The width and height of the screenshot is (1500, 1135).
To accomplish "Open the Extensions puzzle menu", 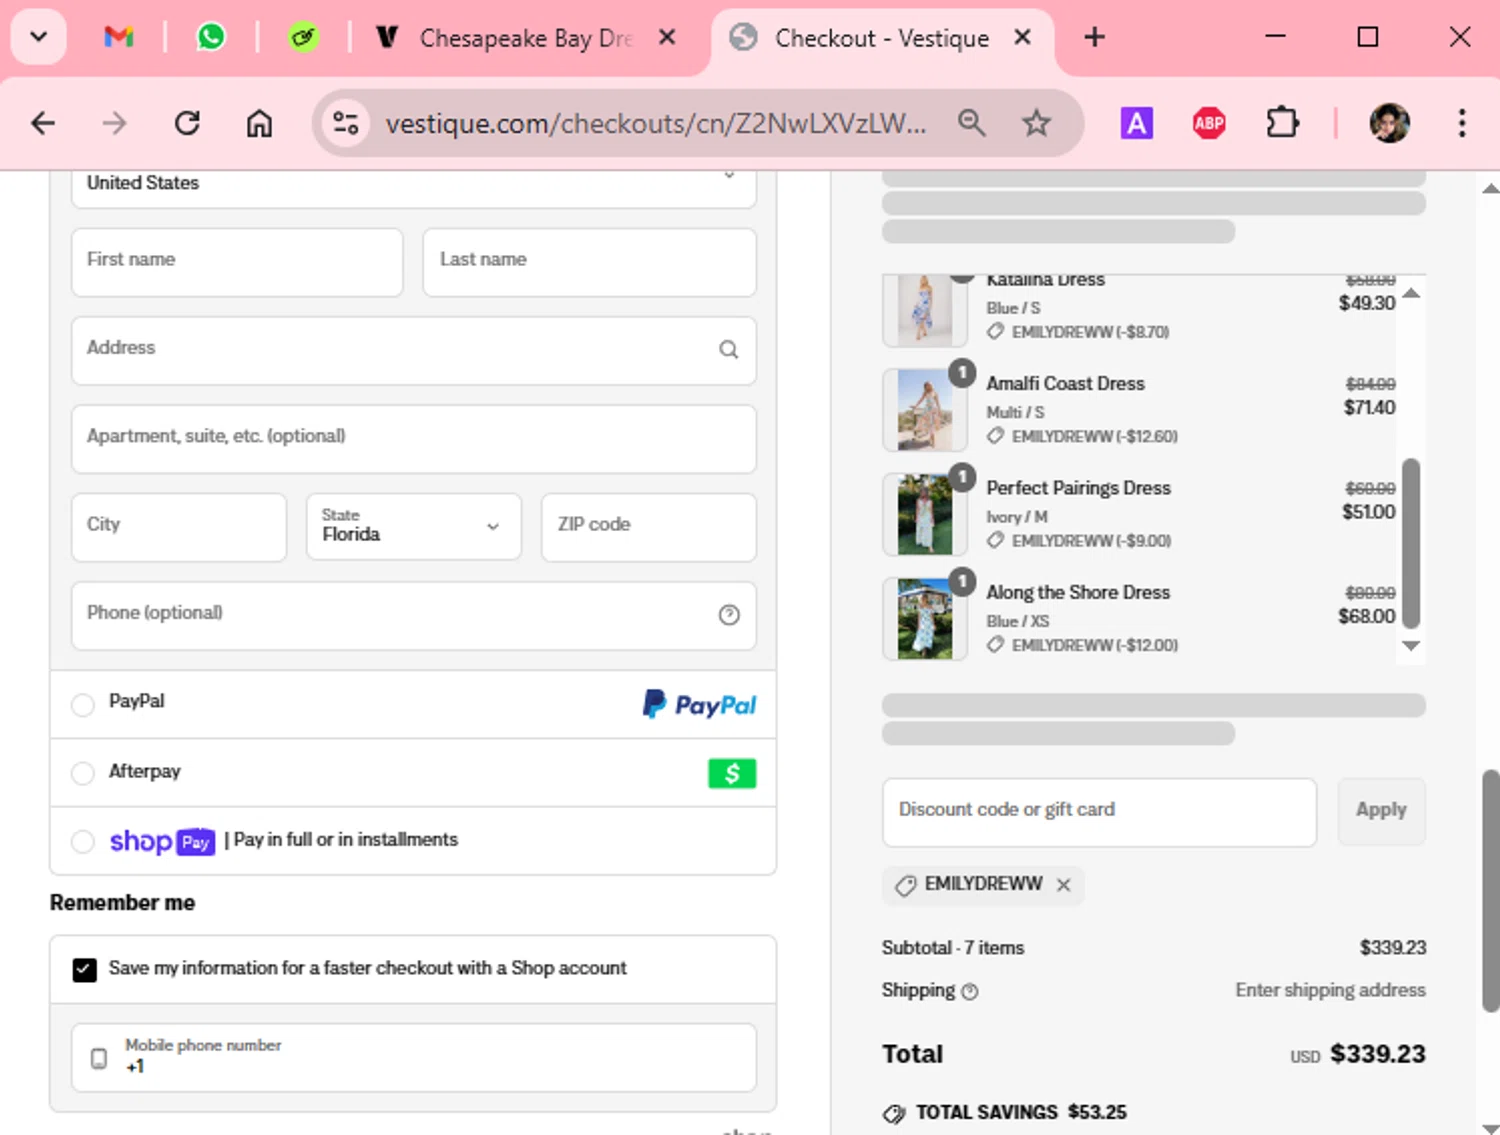I will 1282,124.
